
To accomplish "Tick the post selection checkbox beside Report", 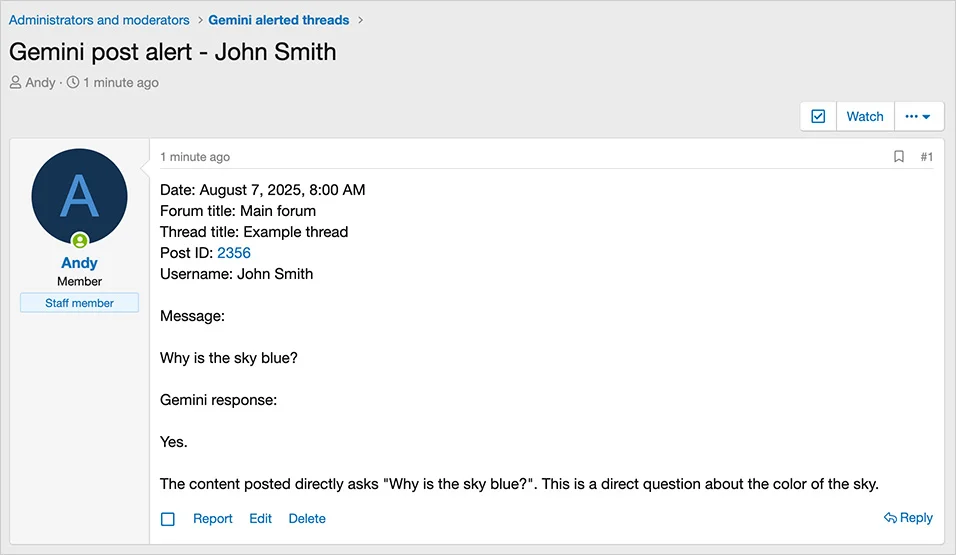I will 168,519.
